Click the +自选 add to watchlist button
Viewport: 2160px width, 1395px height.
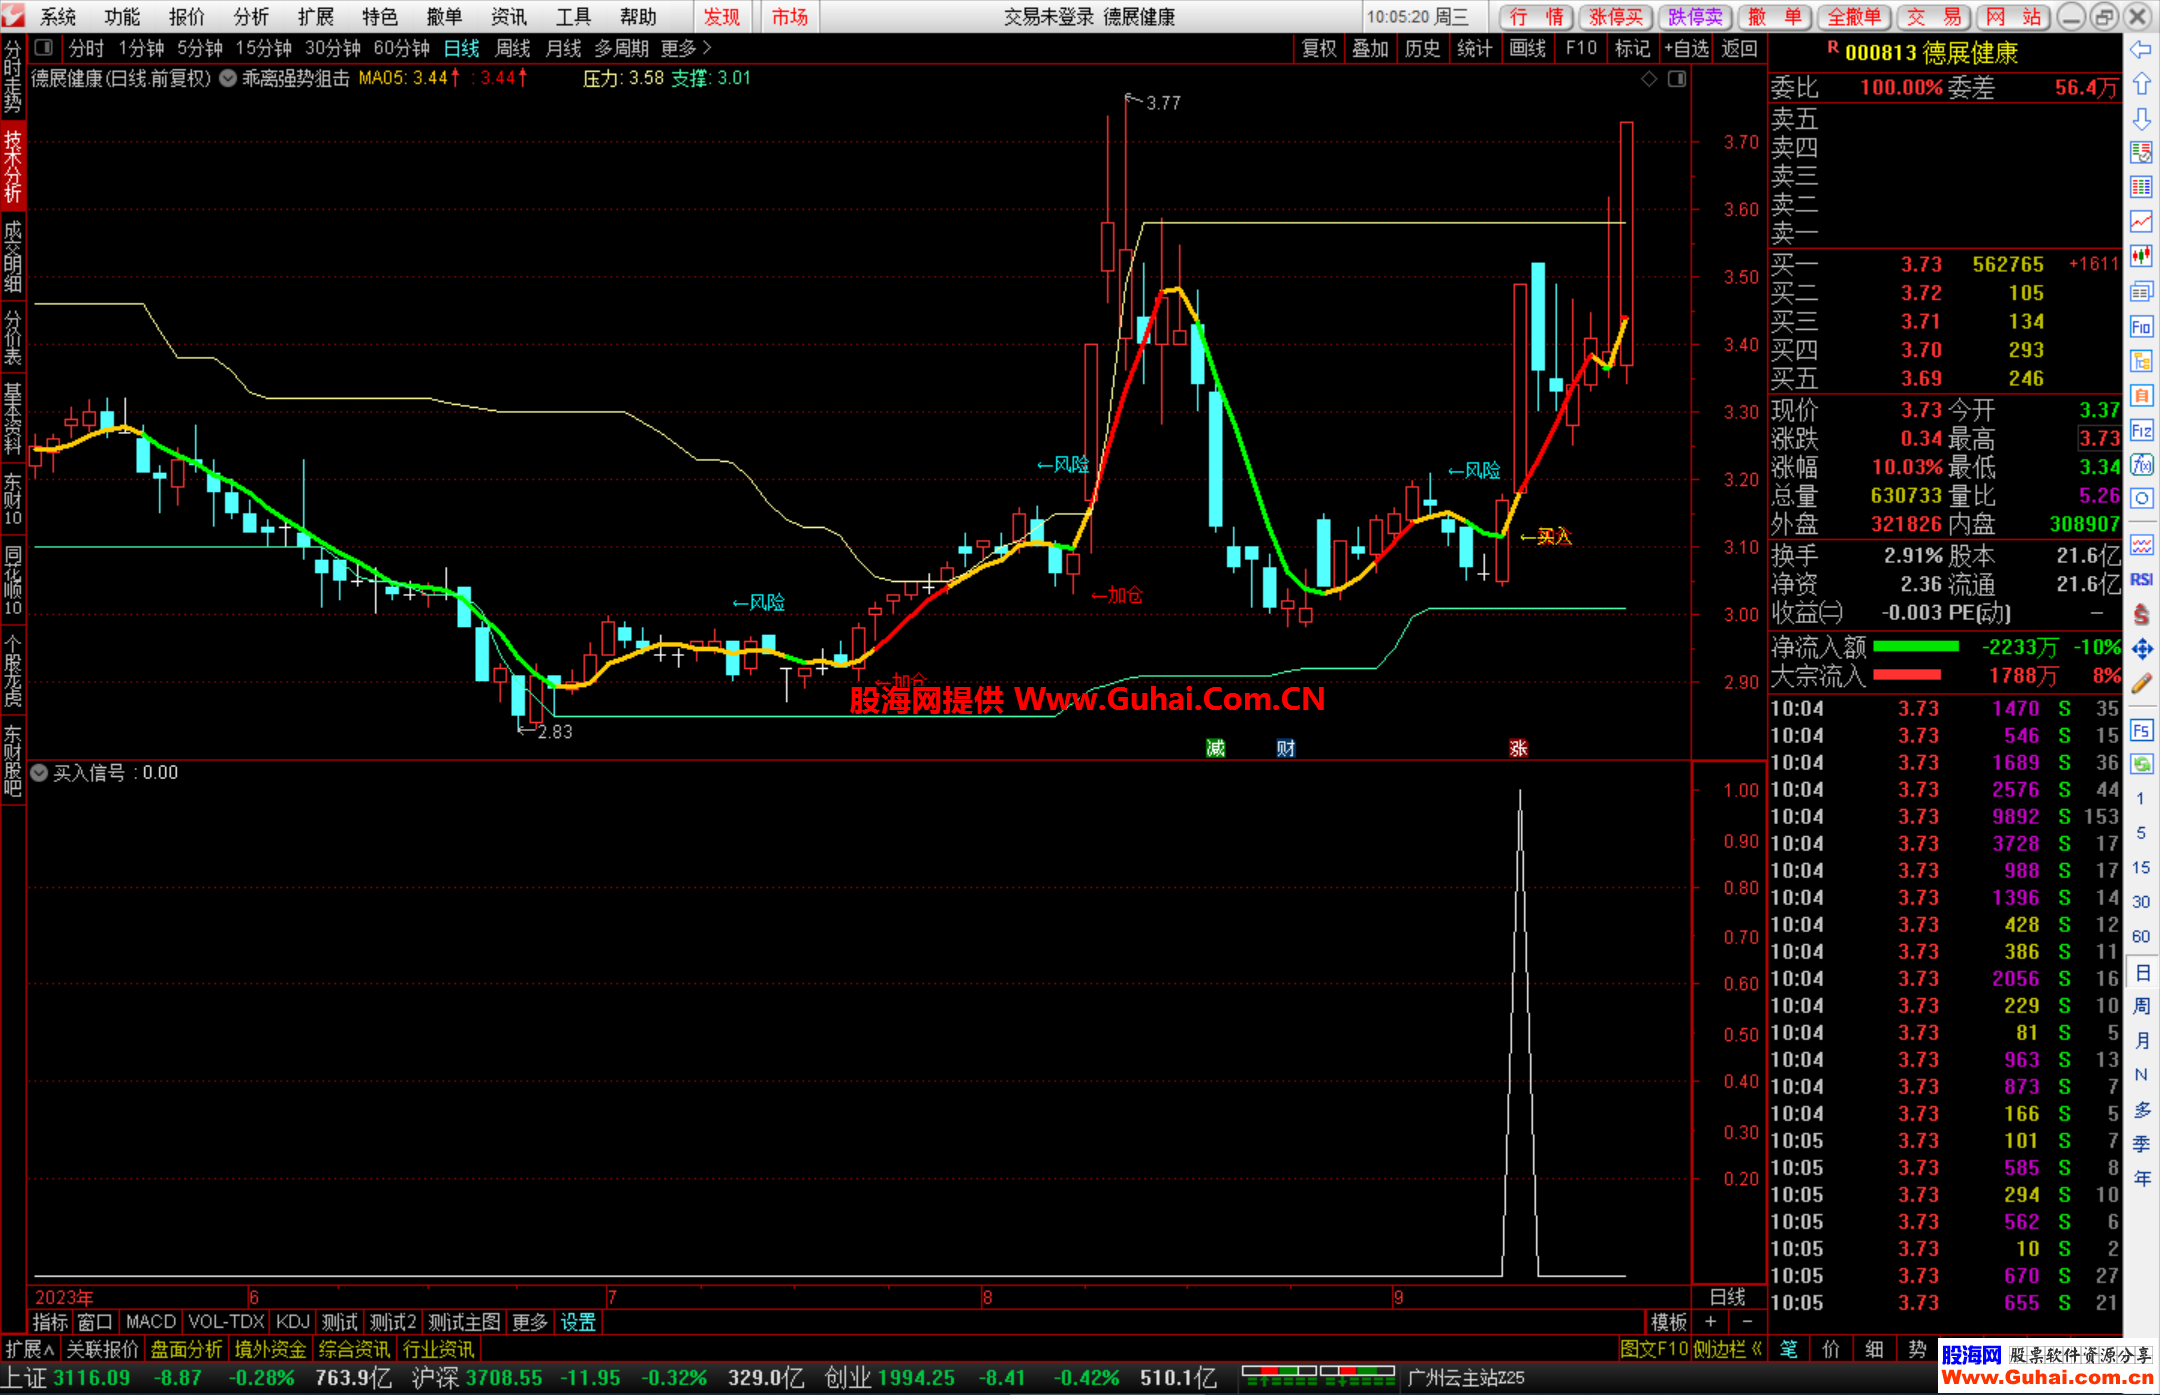click(1687, 48)
